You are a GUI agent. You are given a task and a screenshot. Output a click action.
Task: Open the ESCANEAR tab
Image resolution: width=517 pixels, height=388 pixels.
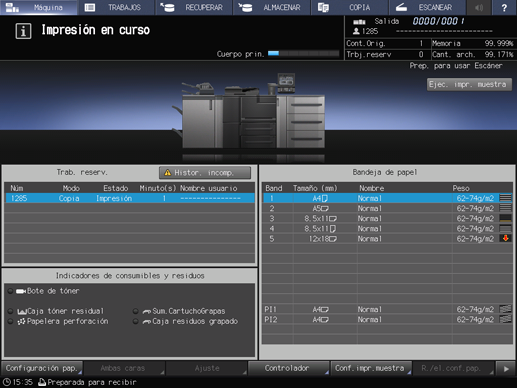tap(427, 7)
